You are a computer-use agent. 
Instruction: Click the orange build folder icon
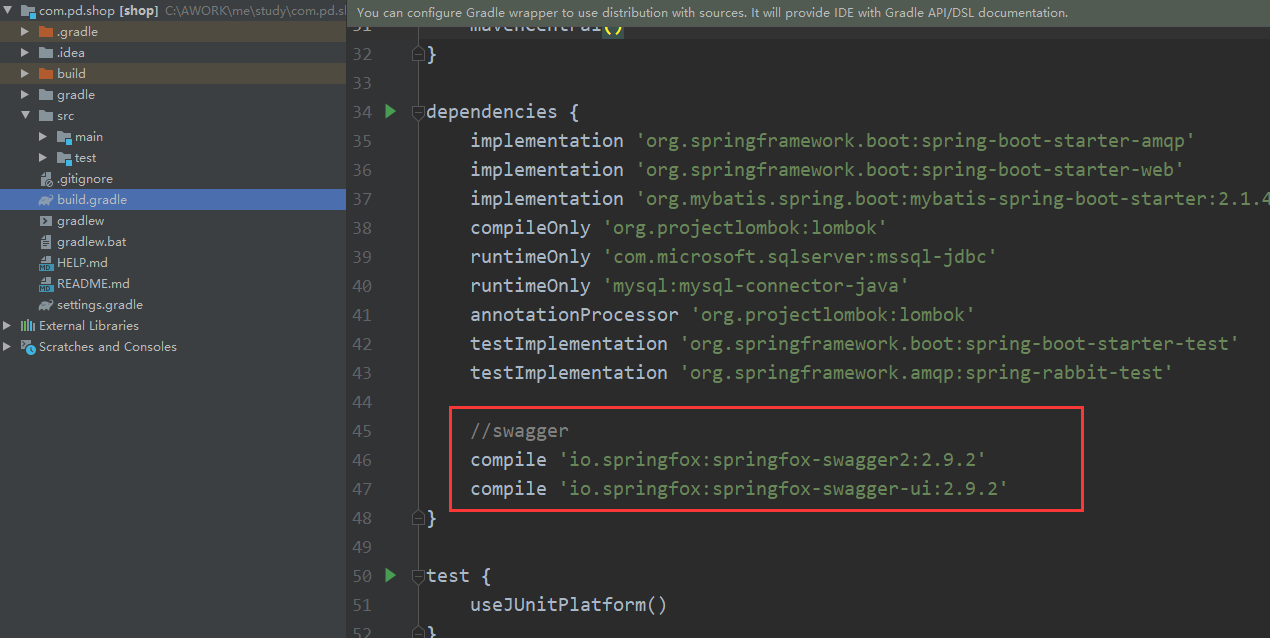coord(46,73)
